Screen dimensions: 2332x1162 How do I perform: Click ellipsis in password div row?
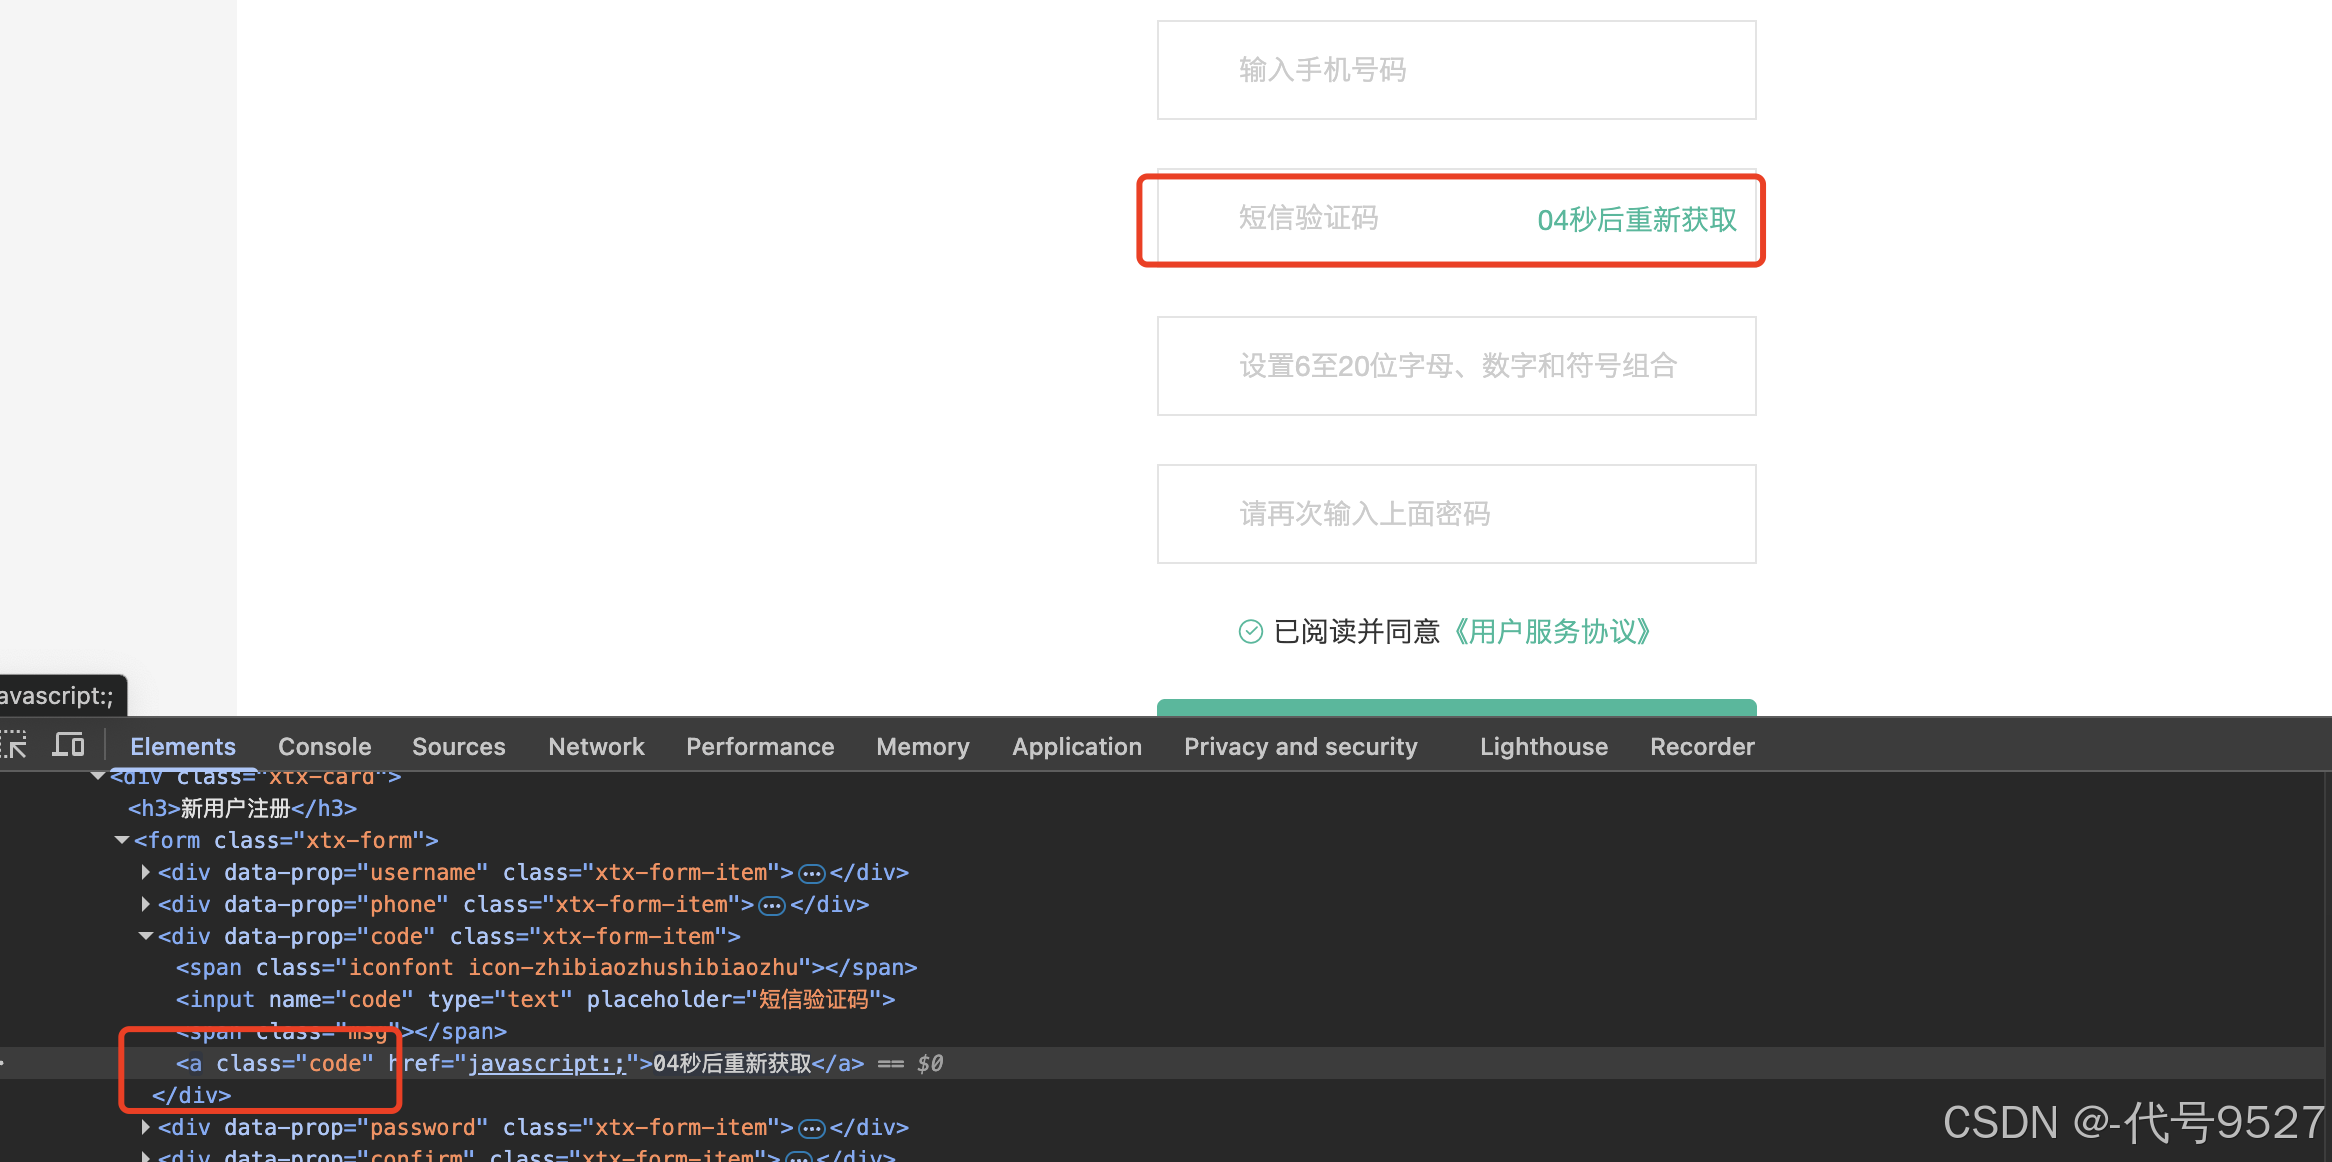point(812,1129)
